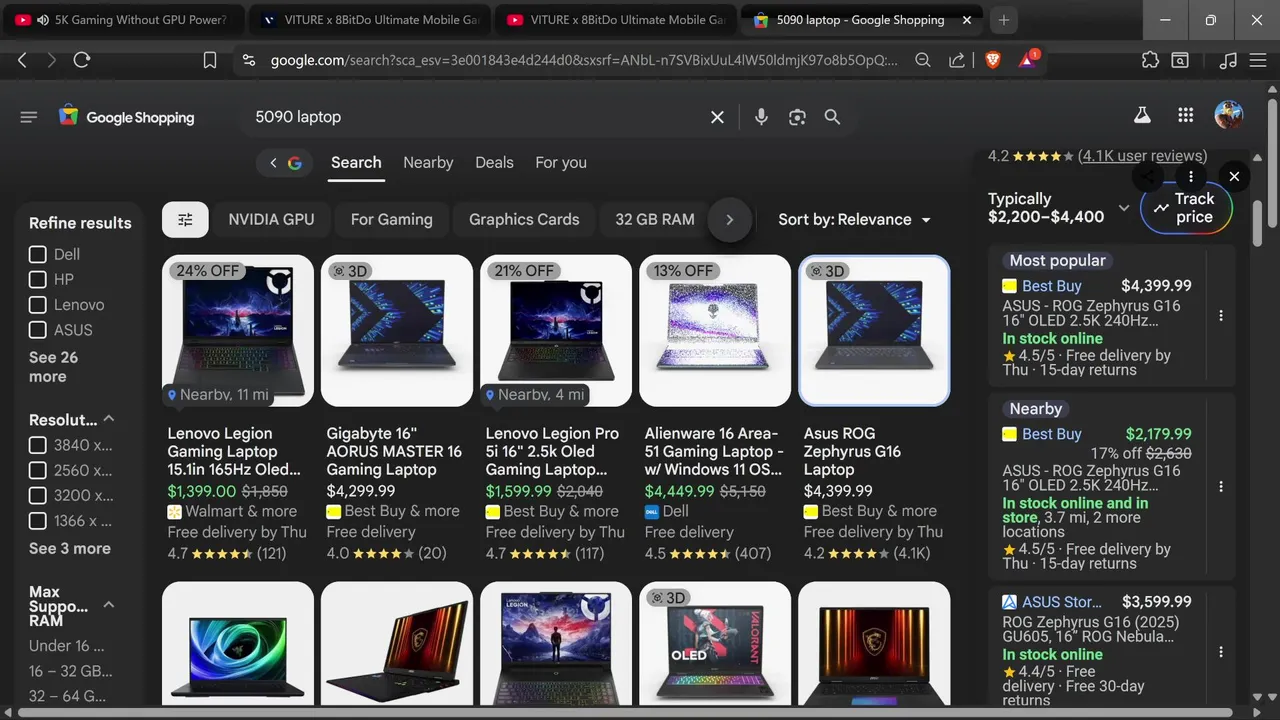The width and height of the screenshot is (1280, 720).
Task: Switch to the Deals tab
Action: click(x=494, y=163)
